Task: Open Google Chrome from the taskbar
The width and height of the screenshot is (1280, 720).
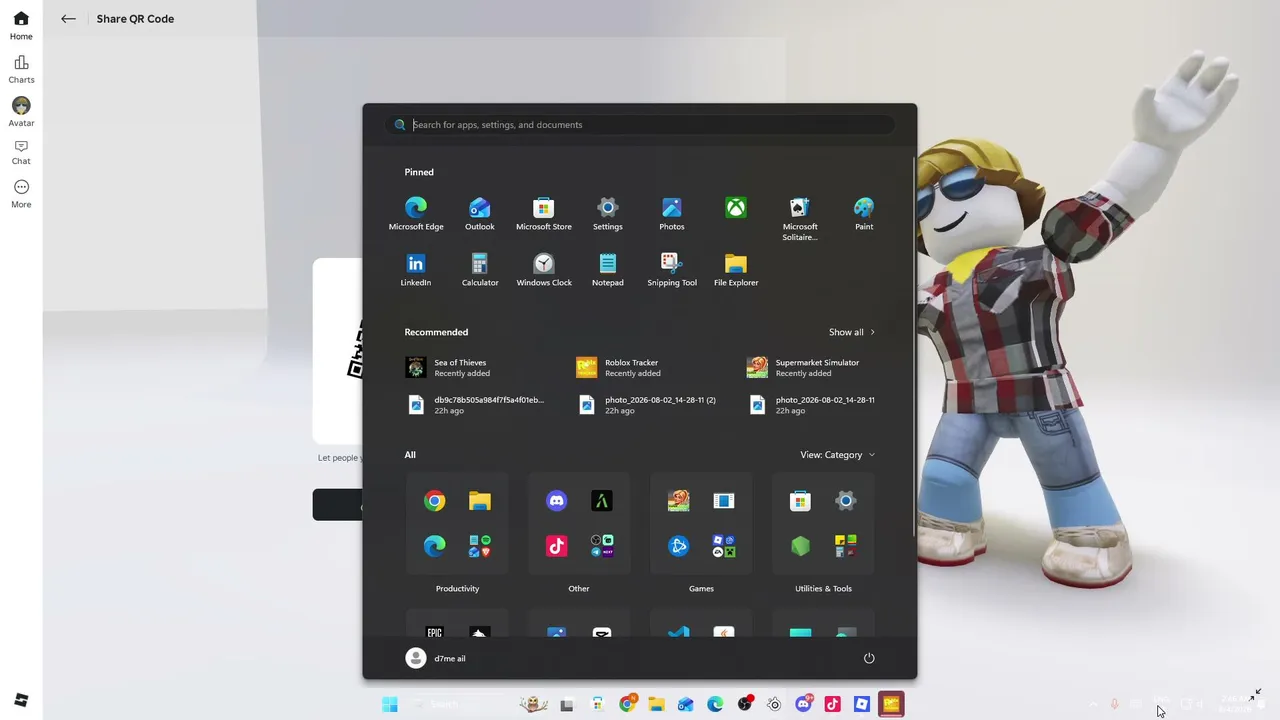Action: tap(627, 705)
